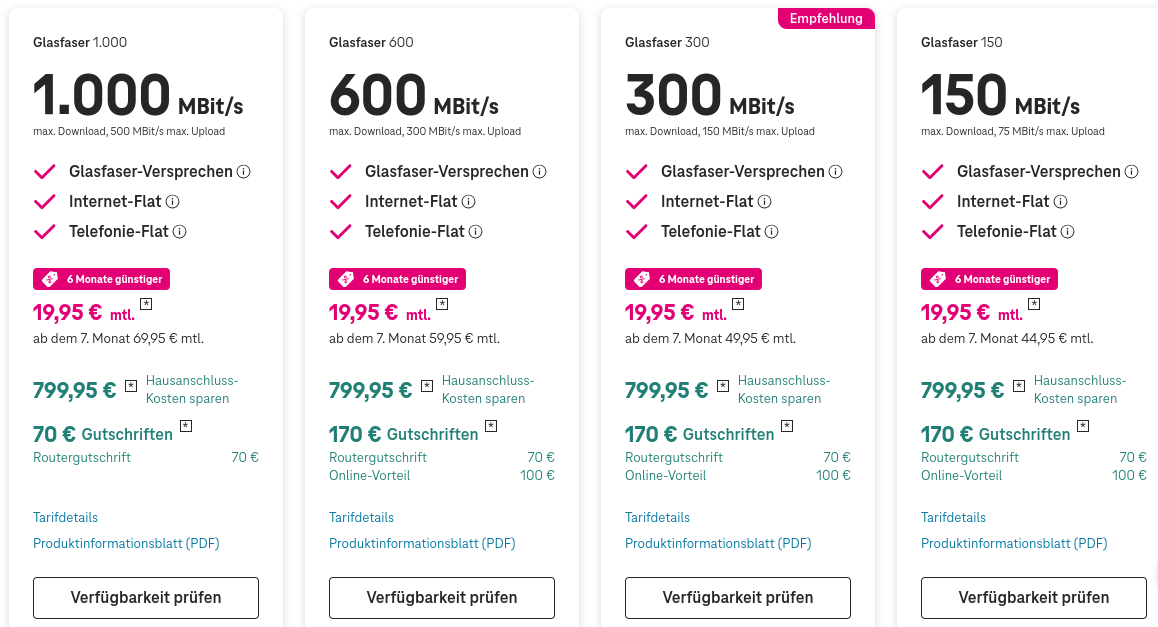1158x627 pixels.
Task: Open footnote asterisk beside Glasfaser 150 monthly price
Action: tap(1034, 304)
